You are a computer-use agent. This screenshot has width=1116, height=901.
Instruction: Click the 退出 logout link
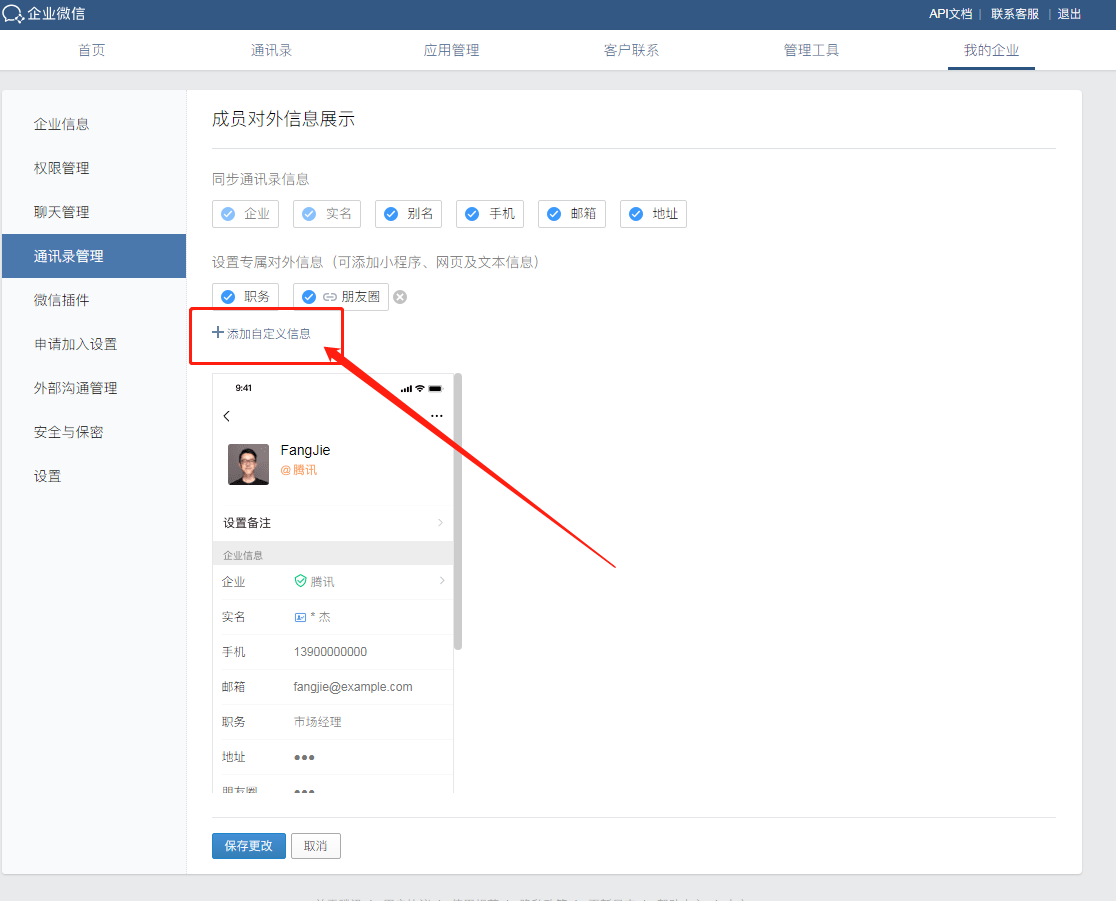coord(1069,14)
